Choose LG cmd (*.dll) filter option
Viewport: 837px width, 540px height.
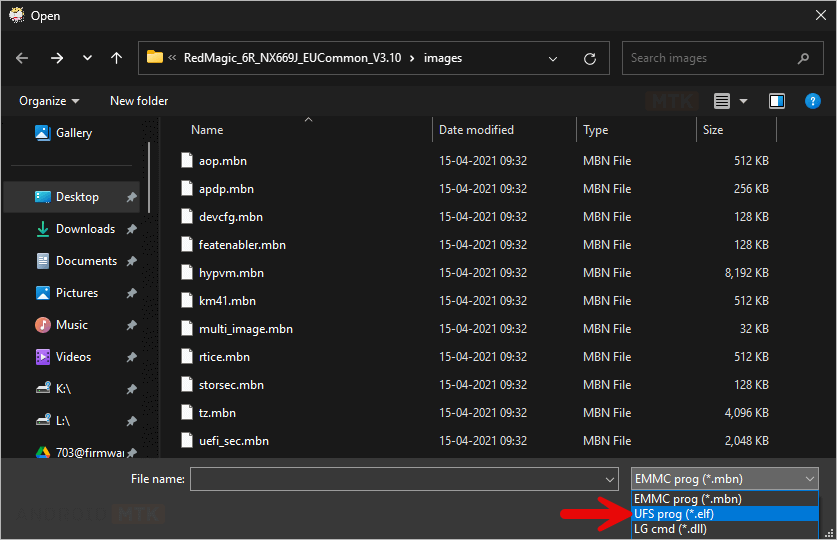tap(670, 529)
